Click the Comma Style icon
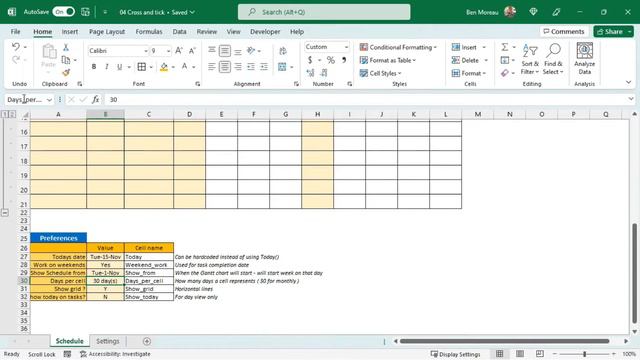This screenshot has height=360, width=640. 344,60
